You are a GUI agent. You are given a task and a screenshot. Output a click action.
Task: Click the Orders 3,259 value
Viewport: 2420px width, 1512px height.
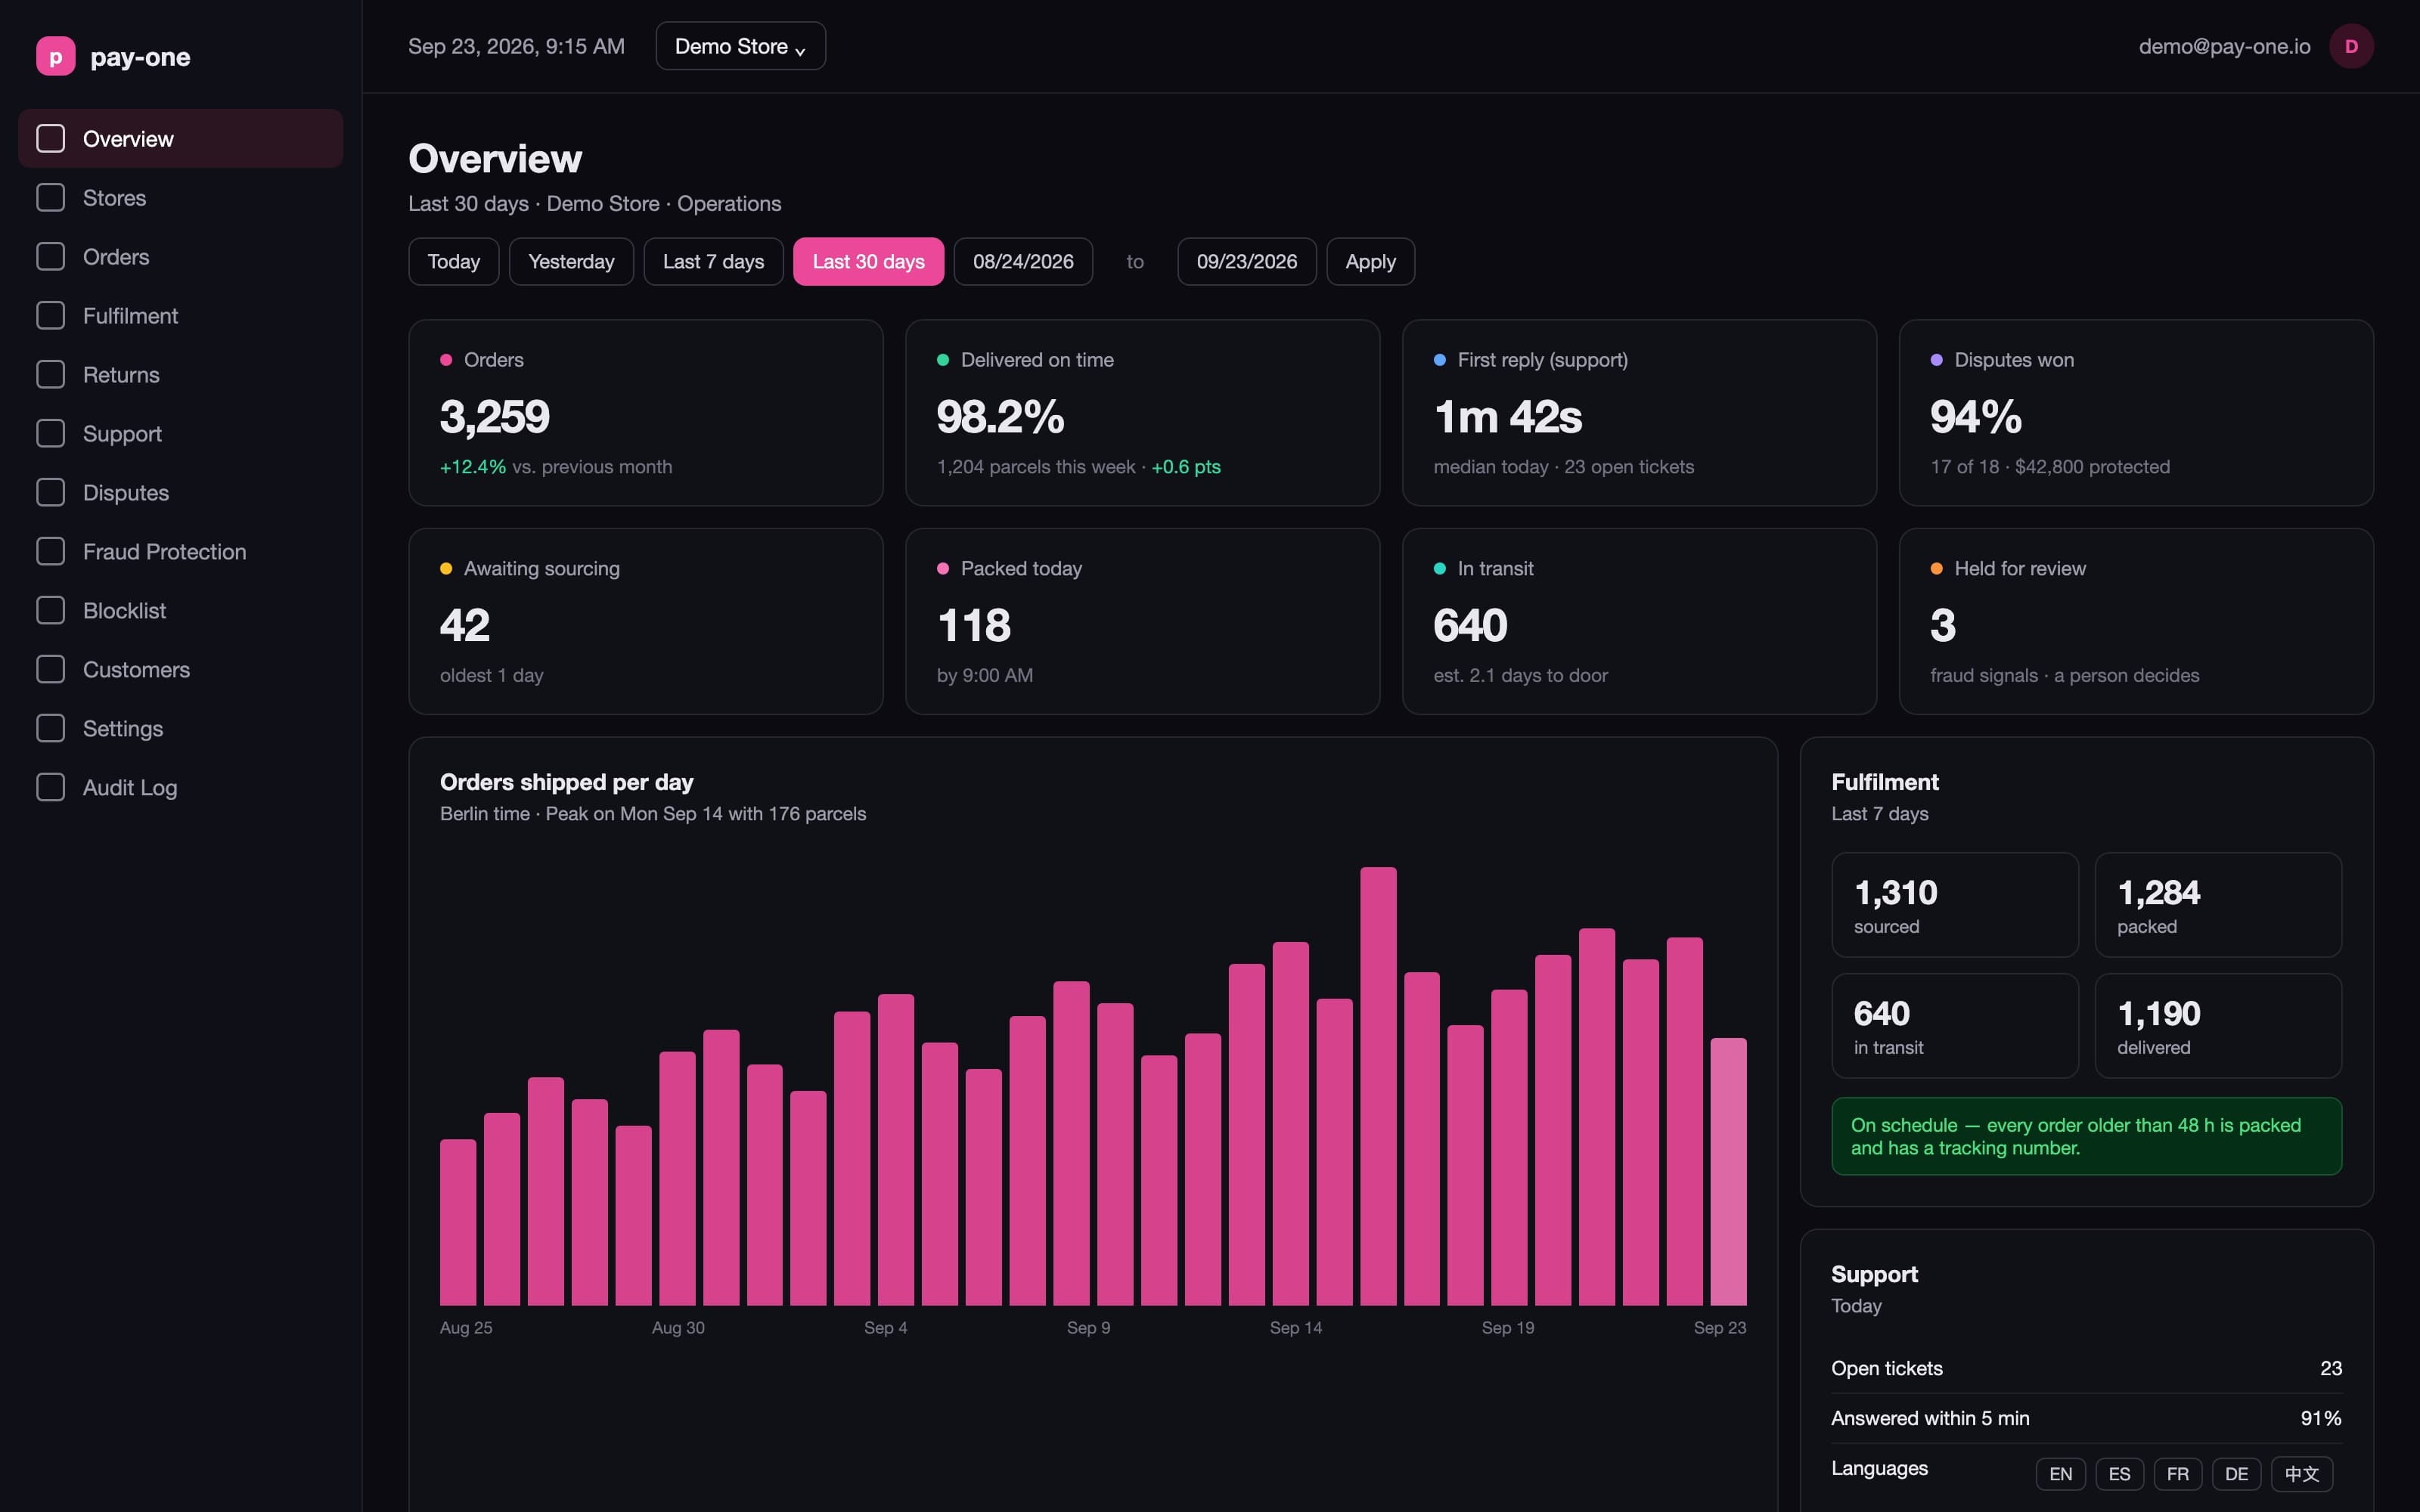click(495, 417)
